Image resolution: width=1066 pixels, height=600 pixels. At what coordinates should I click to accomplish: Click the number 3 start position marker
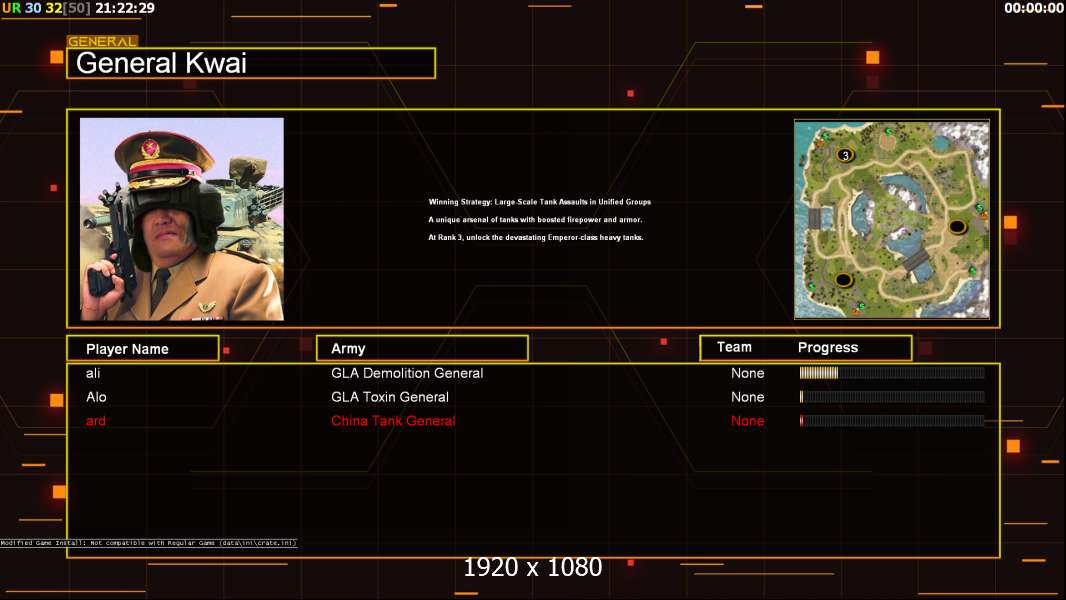845,155
